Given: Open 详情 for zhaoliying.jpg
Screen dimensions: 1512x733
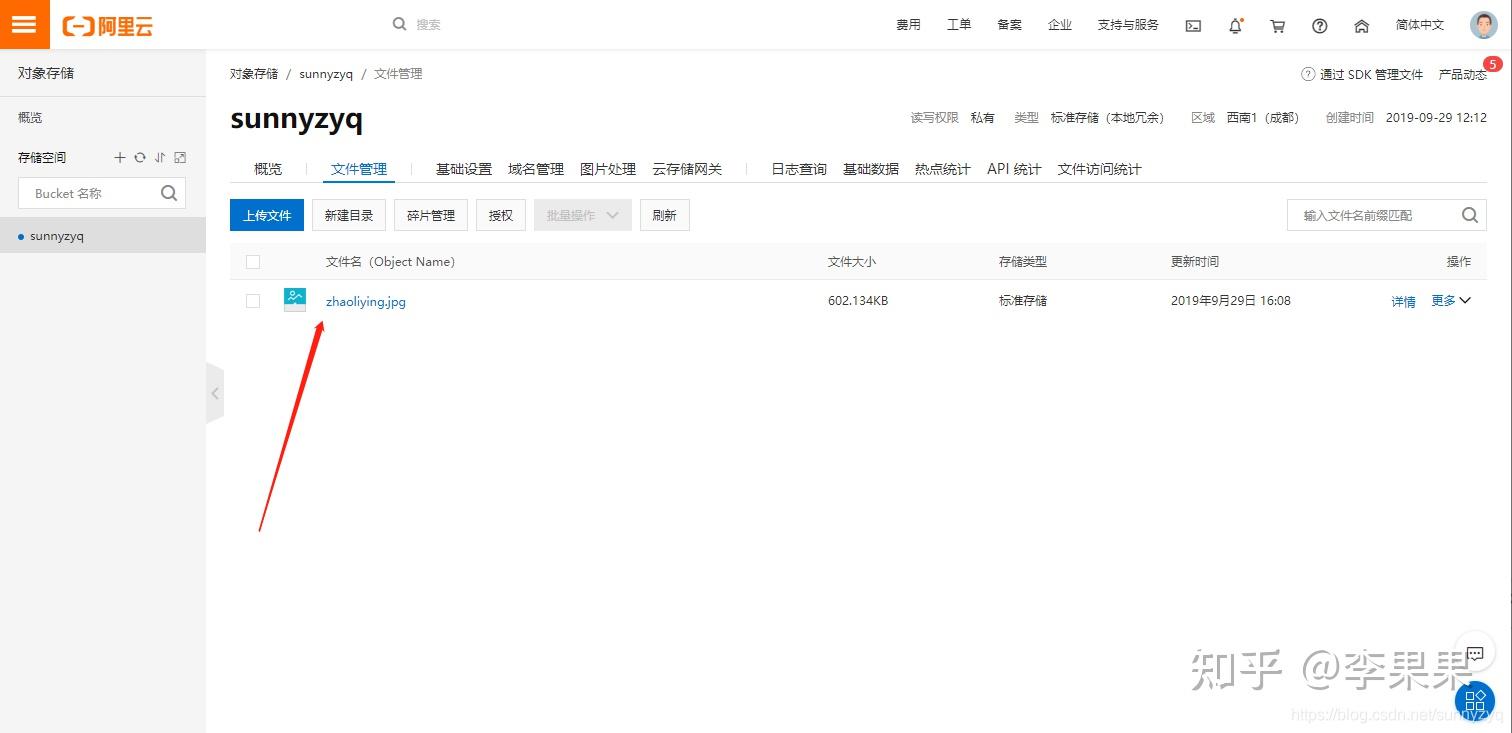Looking at the screenshot, I should (x=1404, y=302).
